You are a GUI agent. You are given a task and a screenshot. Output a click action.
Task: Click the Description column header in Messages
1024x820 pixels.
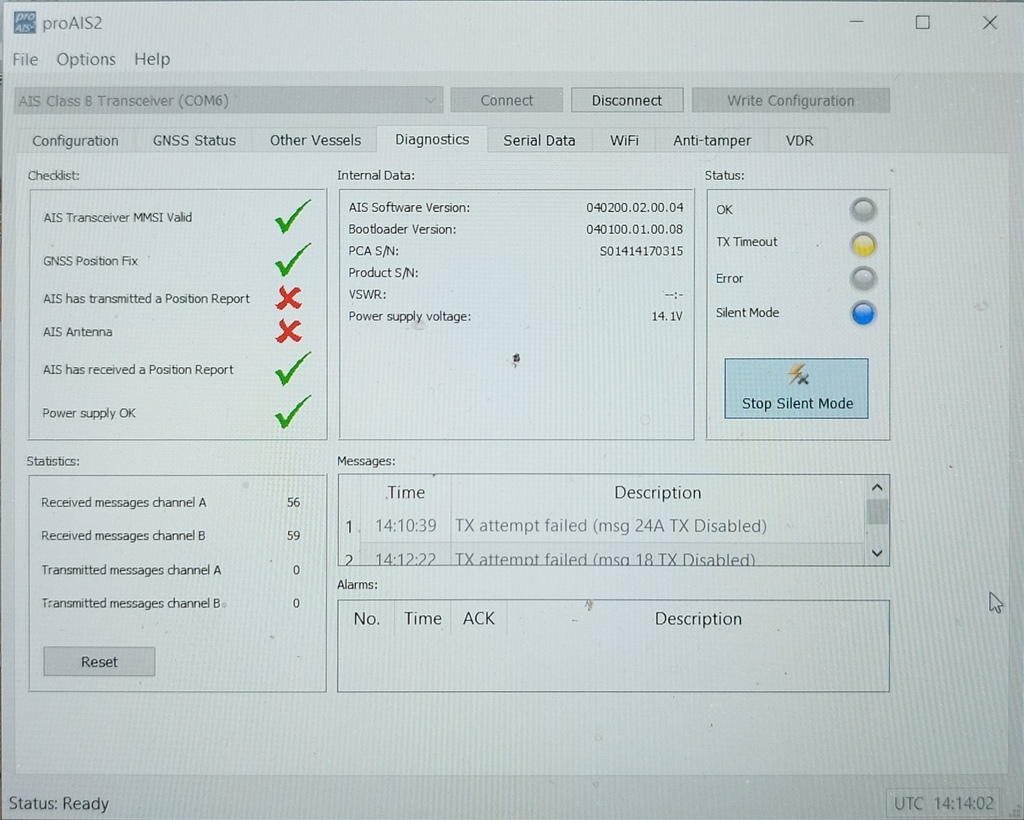(x=658, y=492)
